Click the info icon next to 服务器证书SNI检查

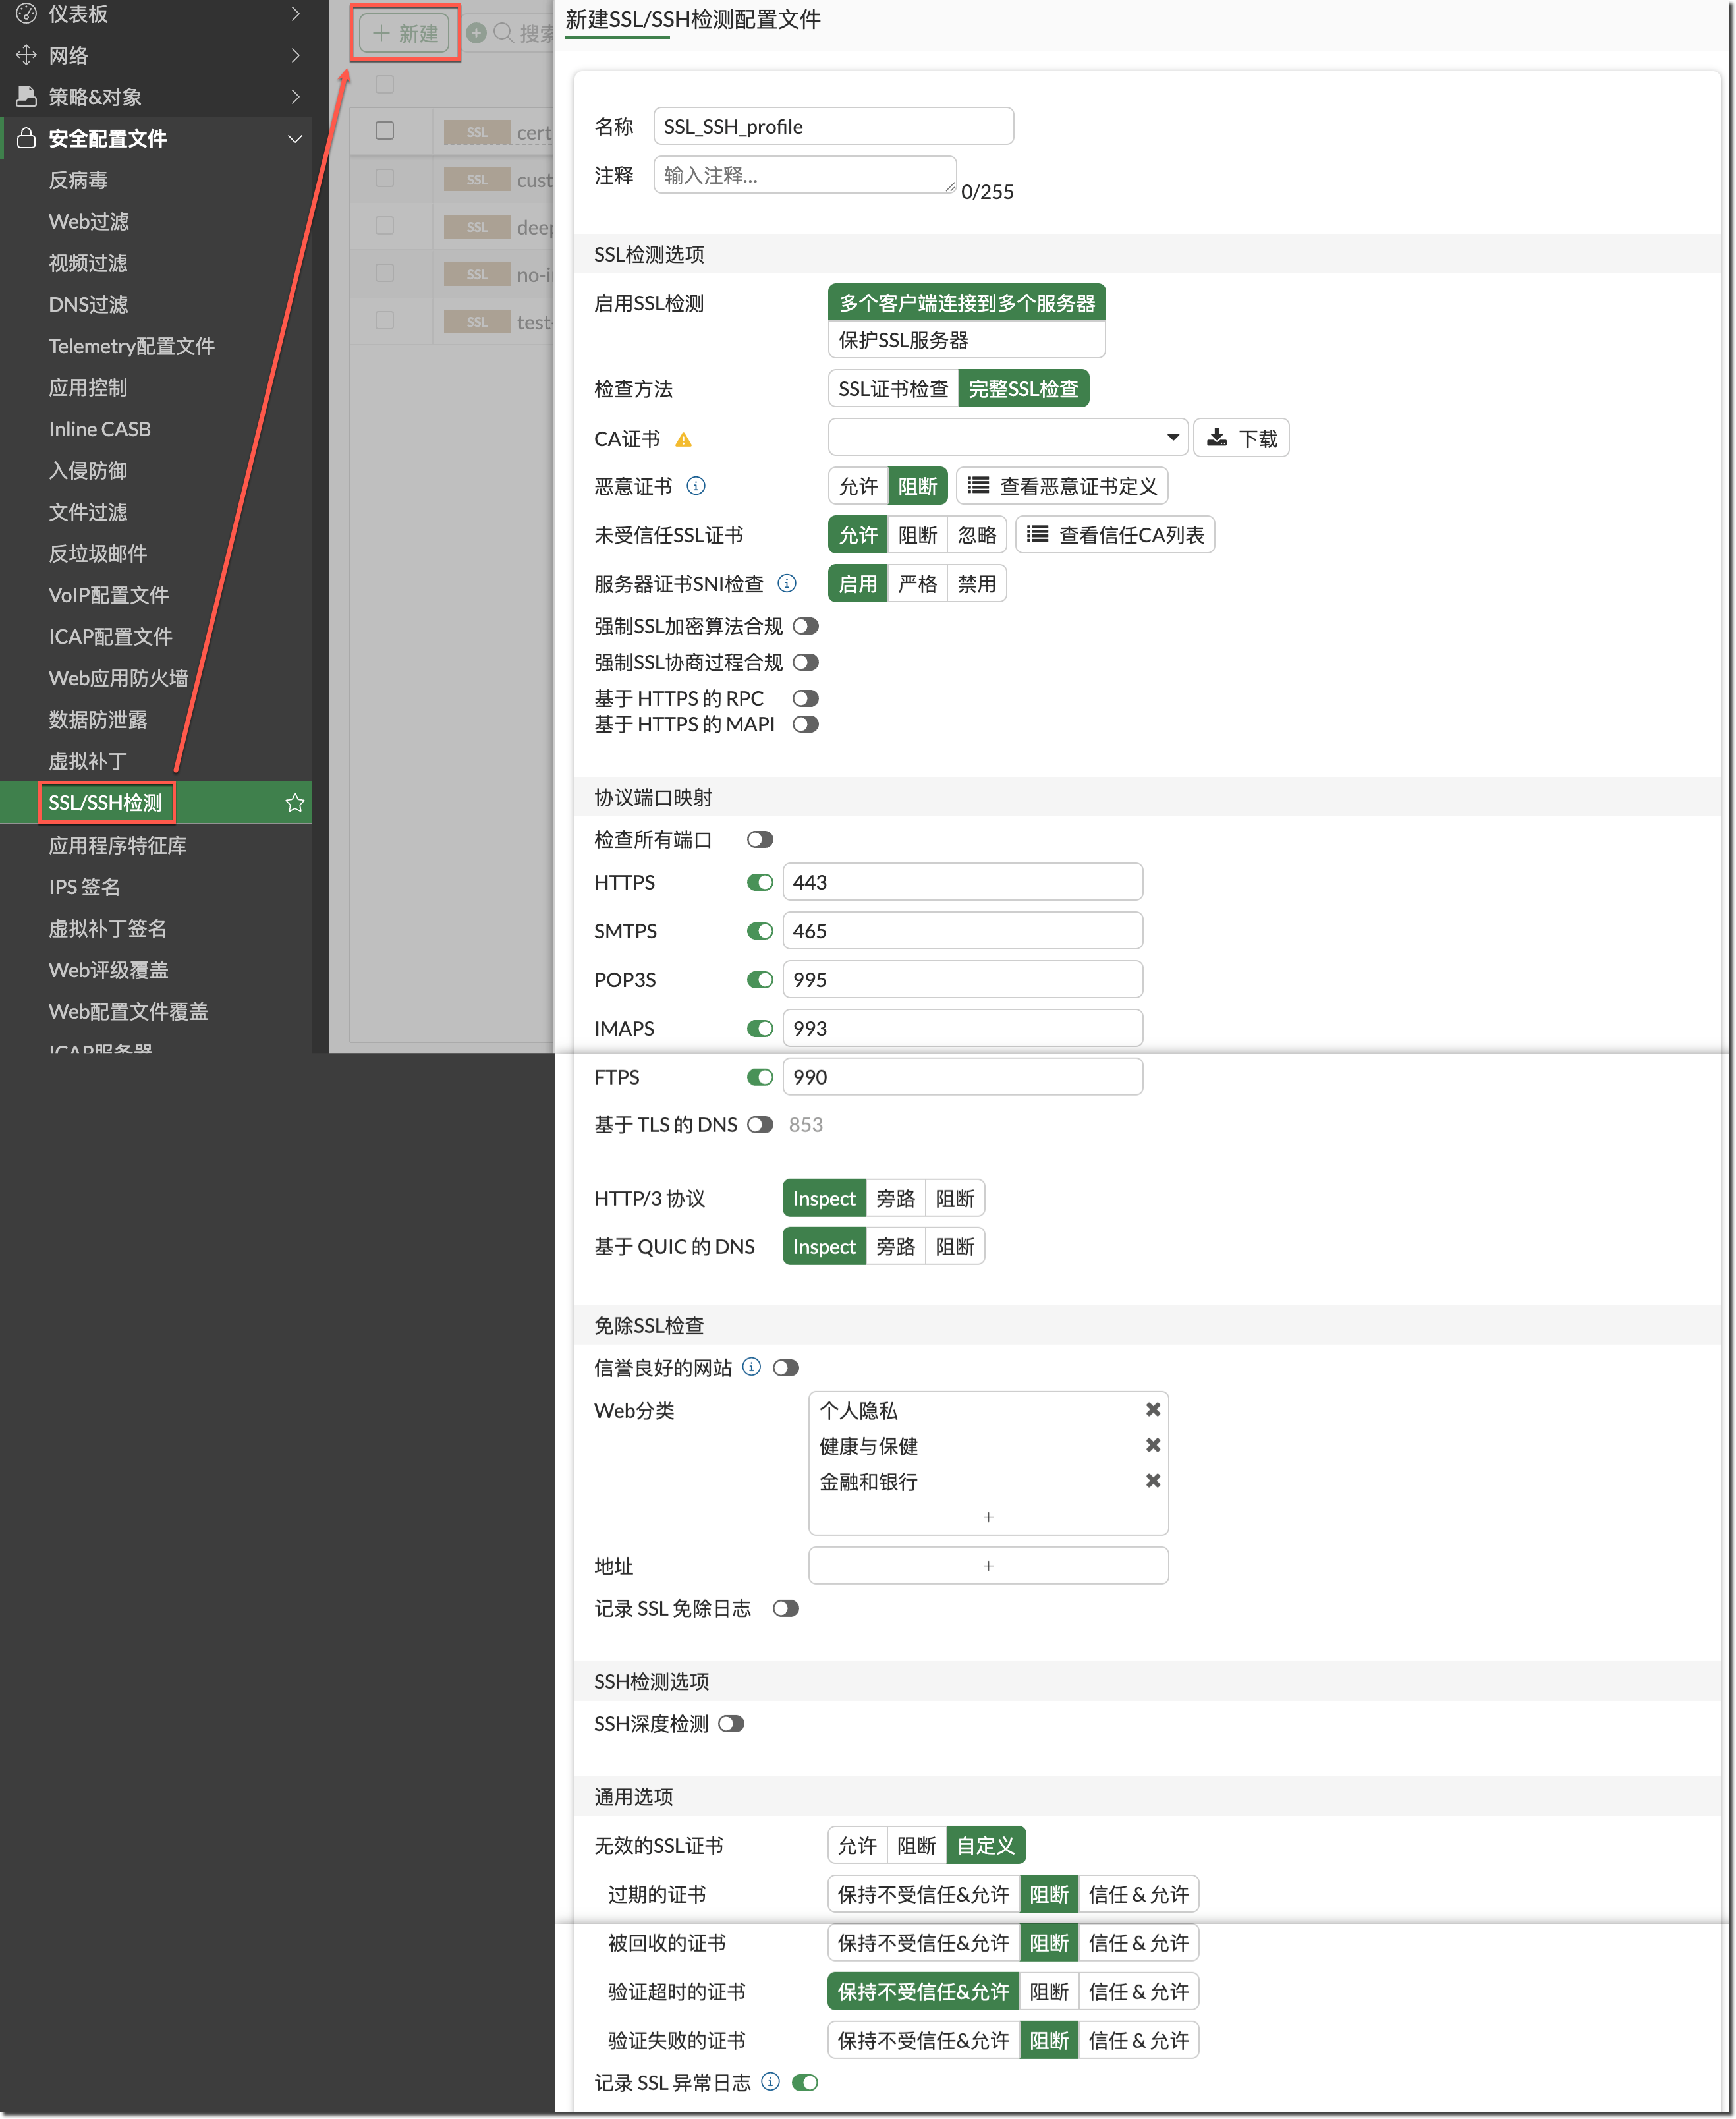point(787,583)
